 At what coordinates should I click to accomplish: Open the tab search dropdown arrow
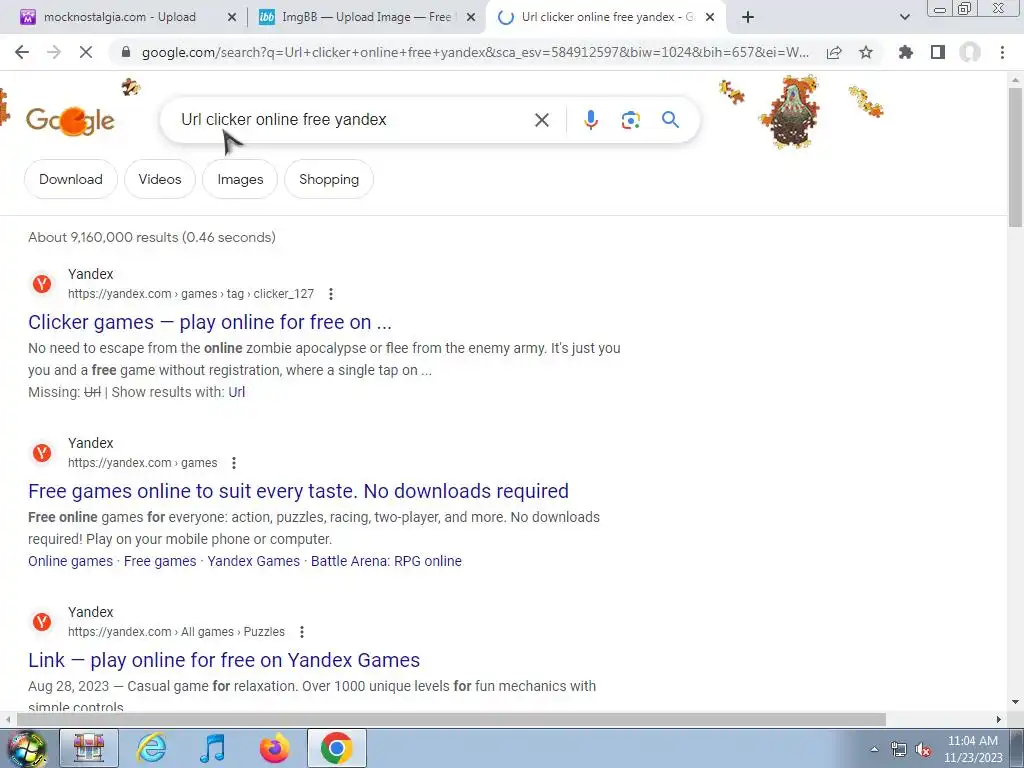(x=904, y=18)
